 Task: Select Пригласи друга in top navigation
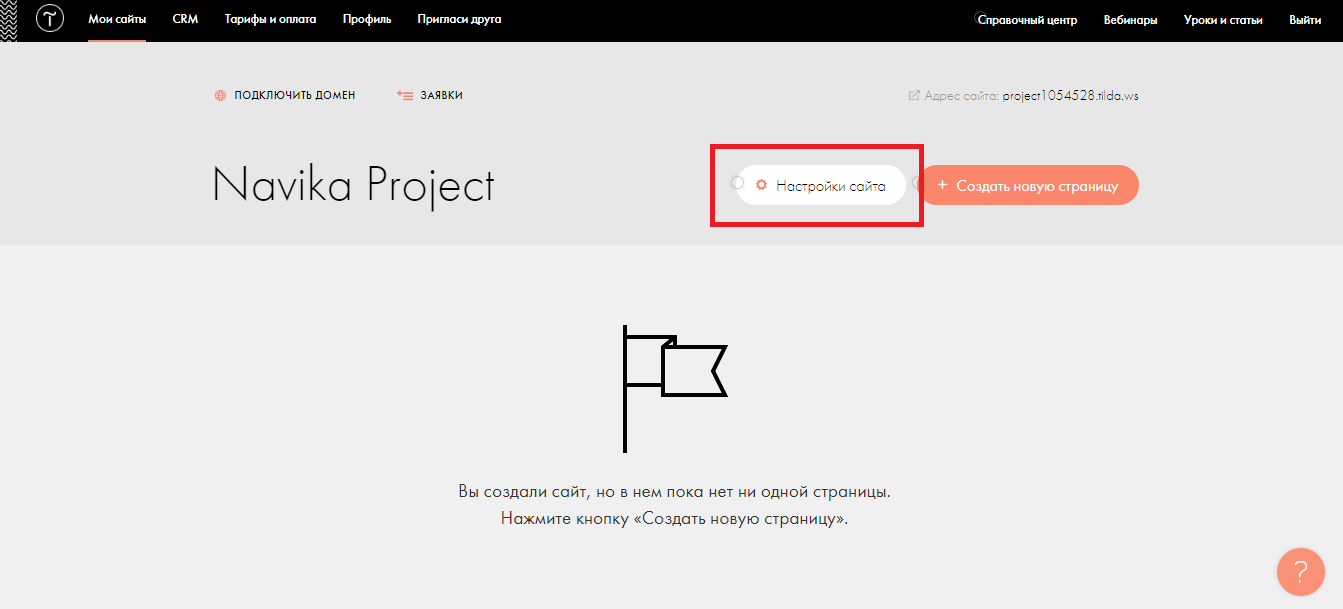pyautogui.click(x=459, y=20)
